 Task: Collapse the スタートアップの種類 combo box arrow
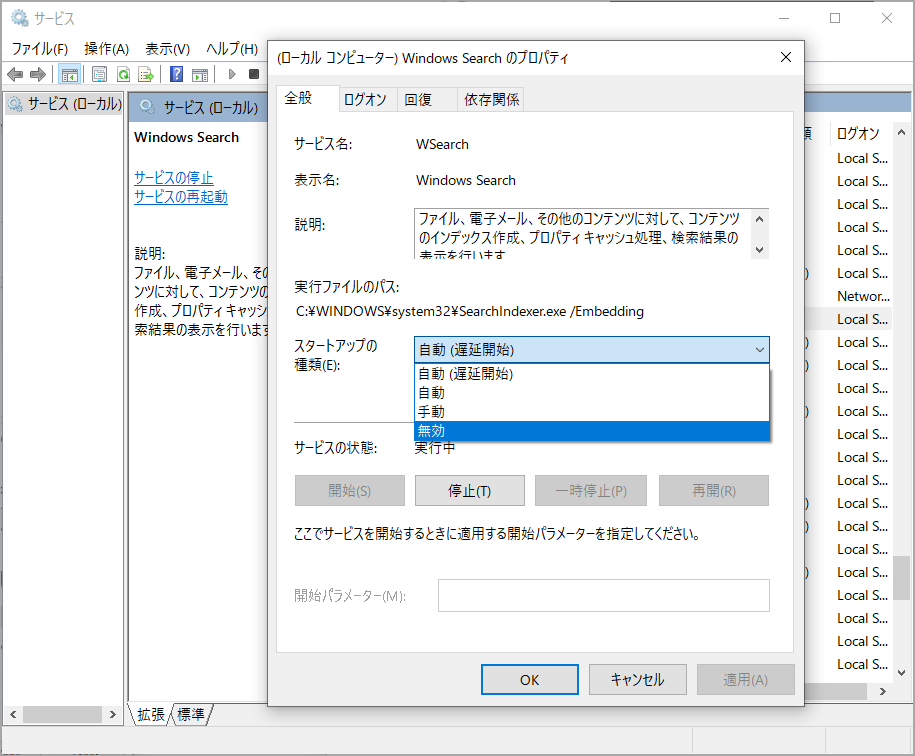tap(759, 349)
